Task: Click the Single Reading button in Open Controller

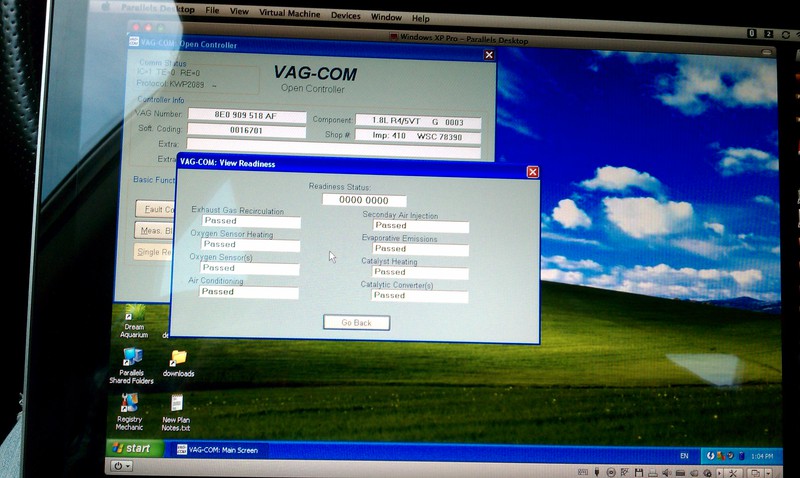Action: point(154,252)
